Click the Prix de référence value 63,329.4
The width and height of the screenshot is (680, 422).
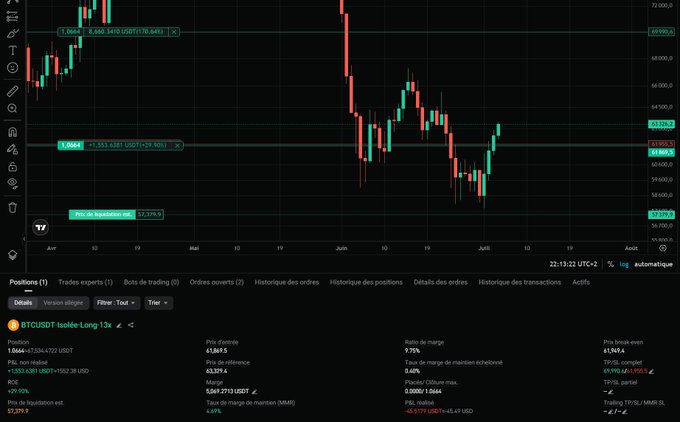[216, 371]
